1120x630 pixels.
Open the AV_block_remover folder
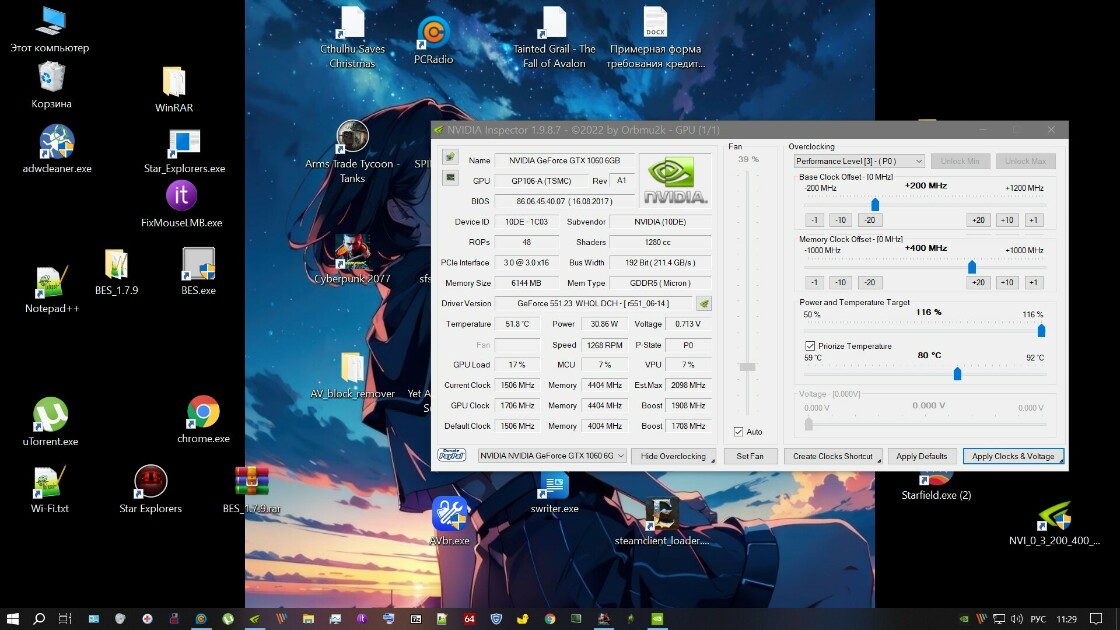click(352, 375)
